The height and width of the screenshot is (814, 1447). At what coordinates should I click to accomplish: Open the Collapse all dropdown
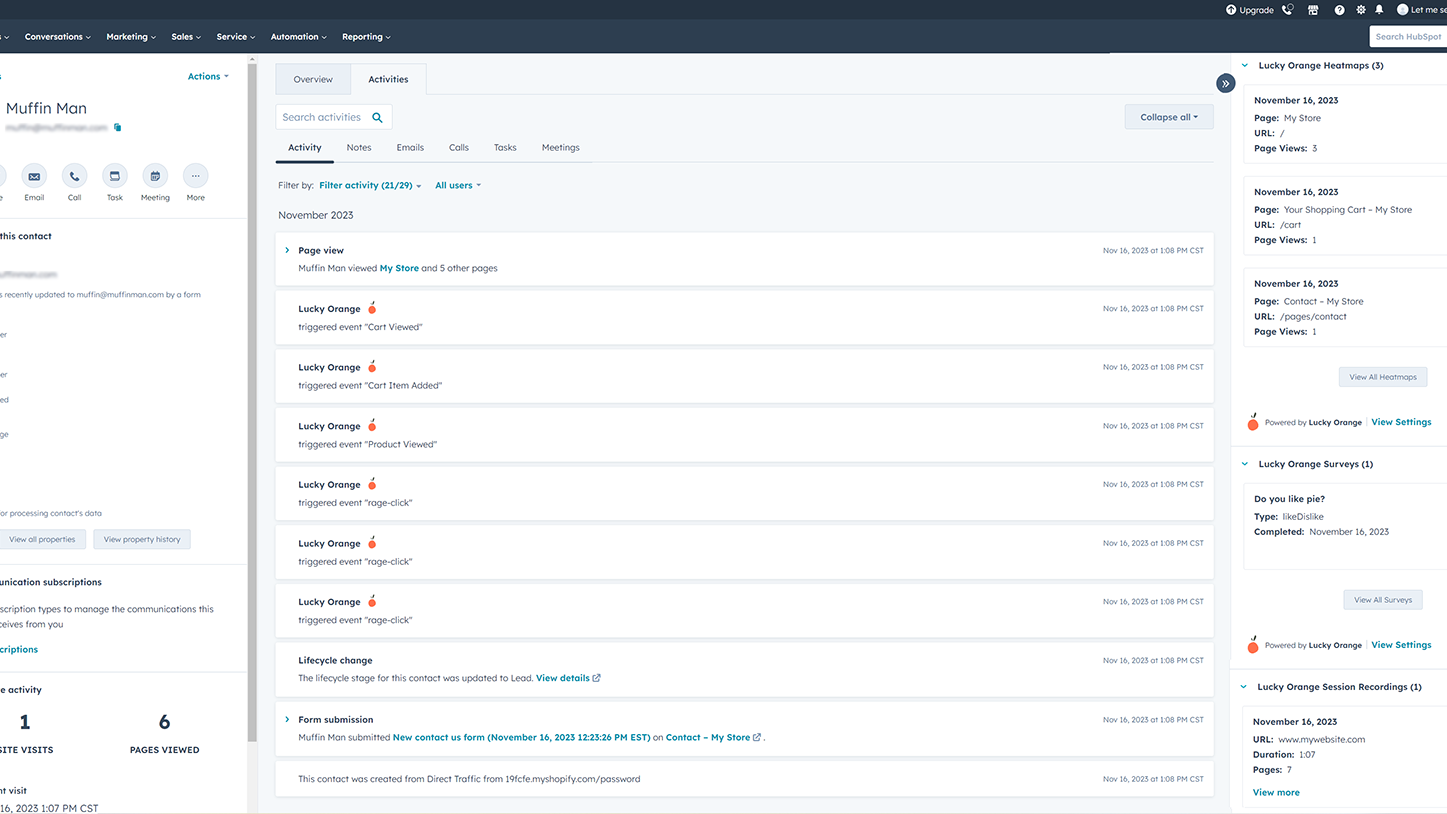pyautogui.click(x=1168, y=117)
